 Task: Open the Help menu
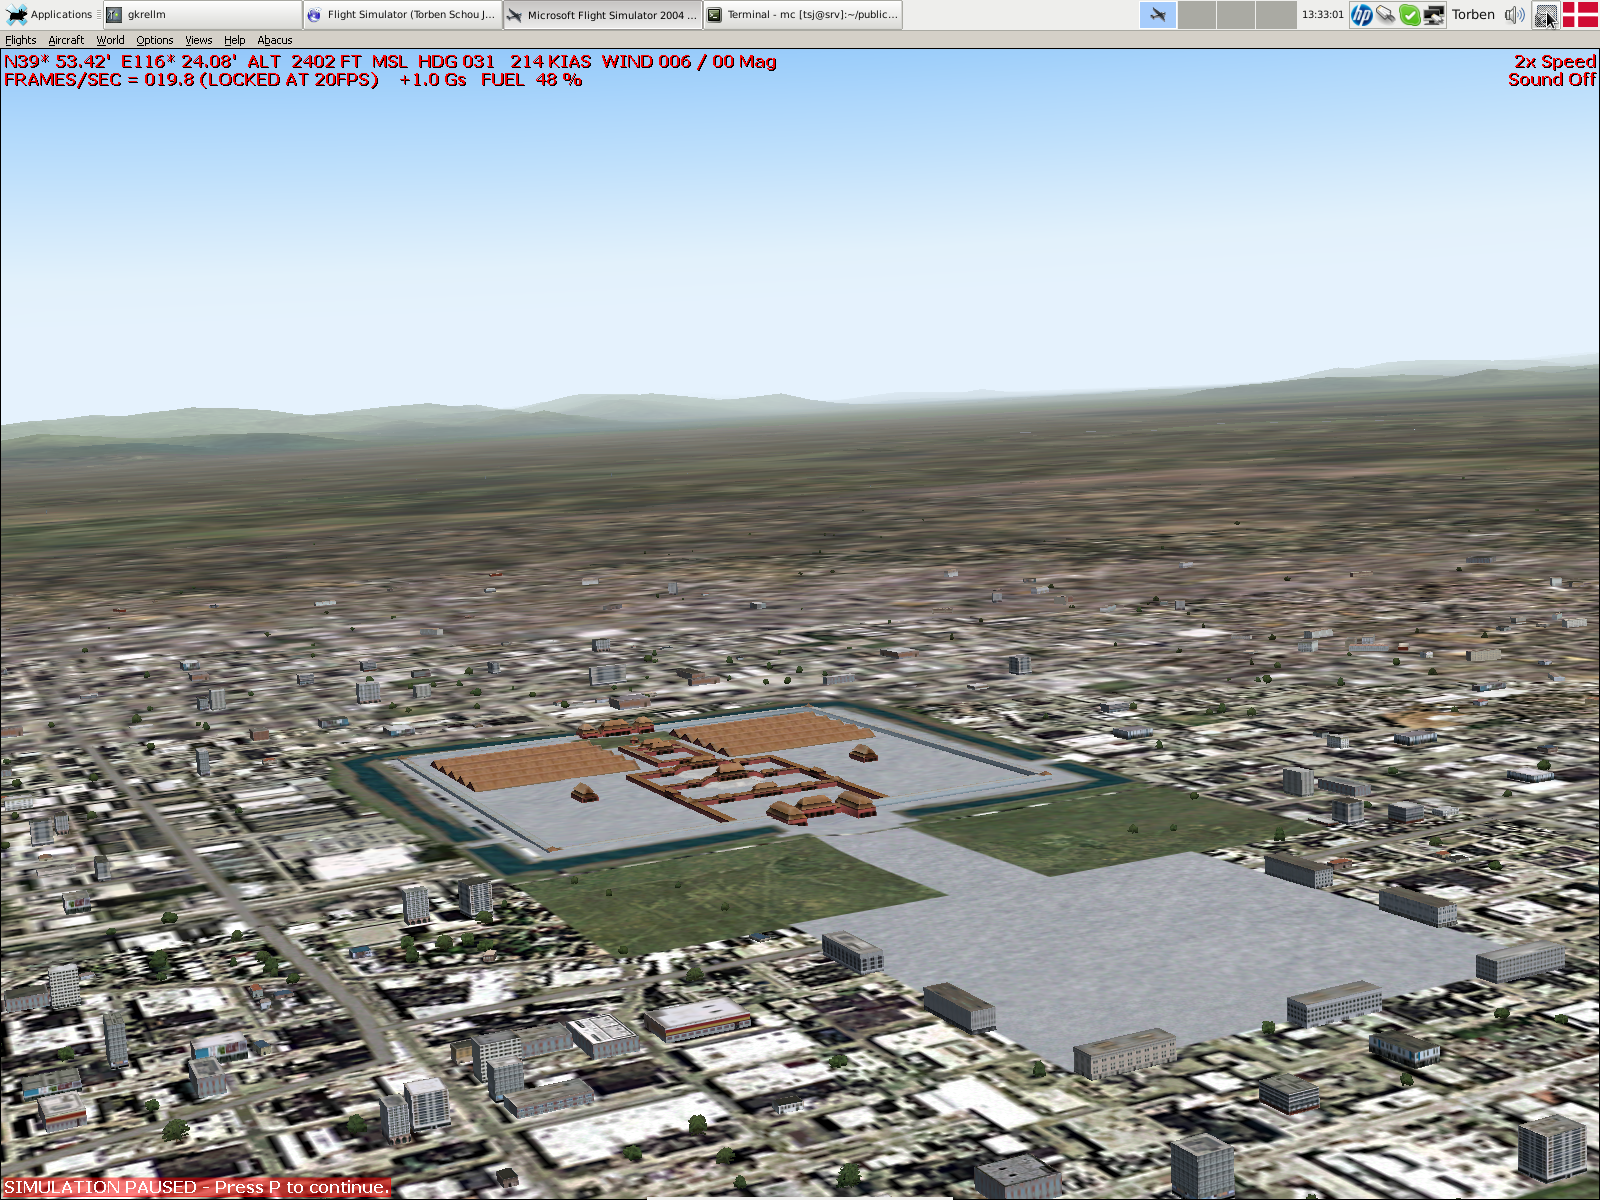(x=234, y=40)
